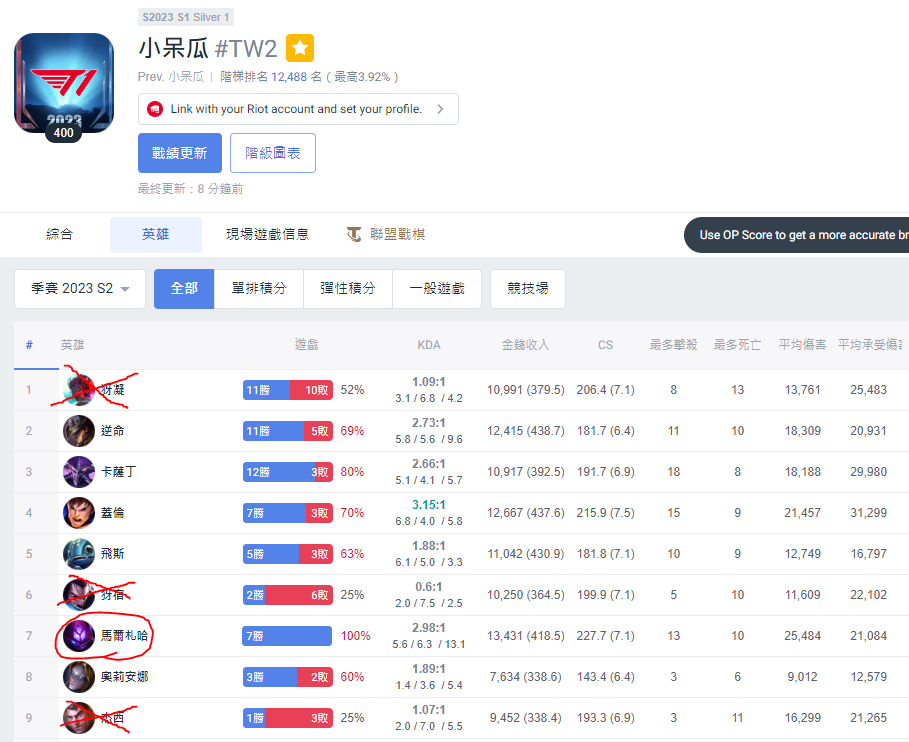Open the 季賽 2023 S2 season dropdown
The image size is (909, 742).
tap(80, 289)
